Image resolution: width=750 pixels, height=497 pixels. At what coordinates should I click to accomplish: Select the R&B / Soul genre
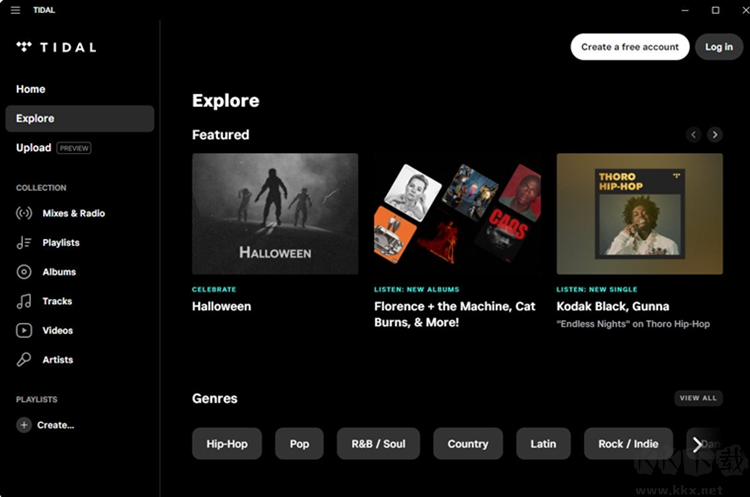pos(378,444)
